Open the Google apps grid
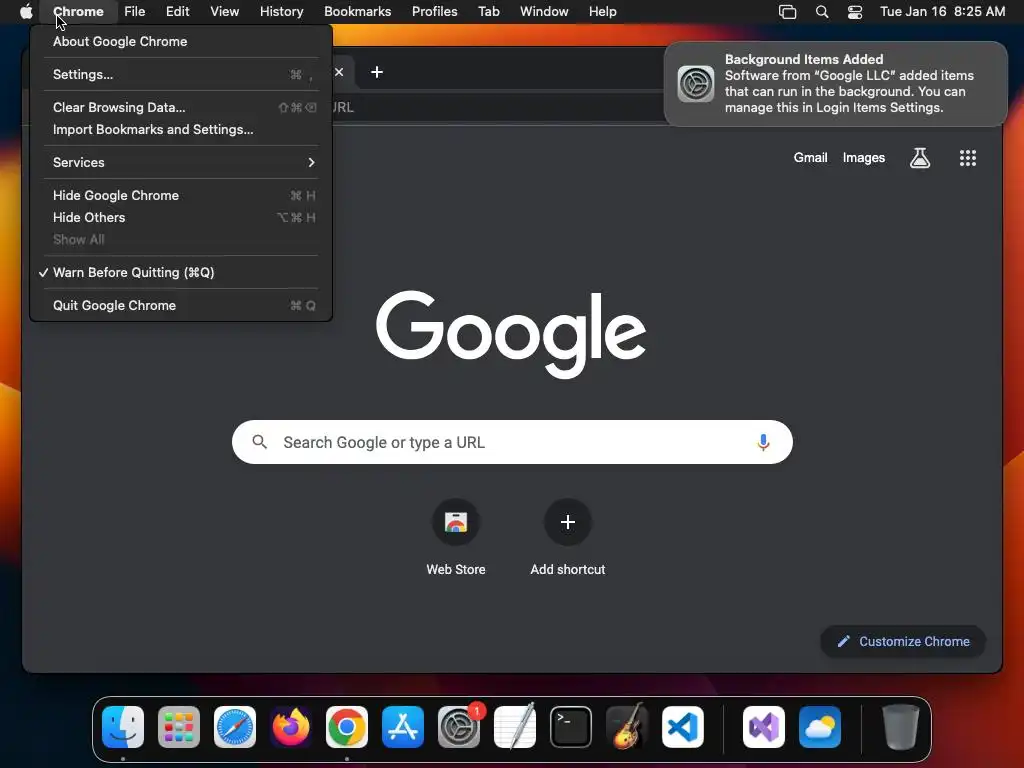 pyautogui.click(x=967, y=157)
